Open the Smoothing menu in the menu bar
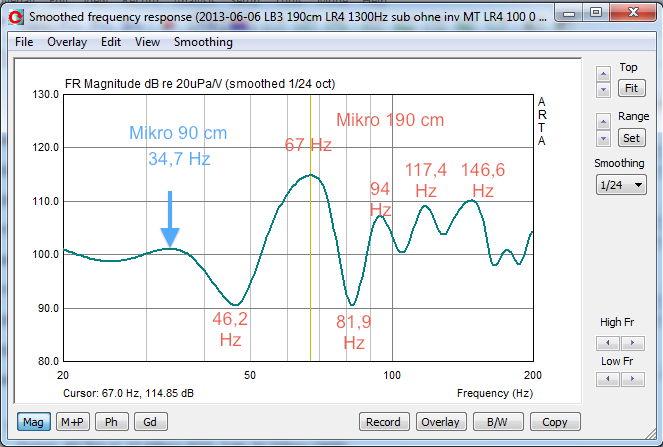663x447 pixels. (203, 42)
